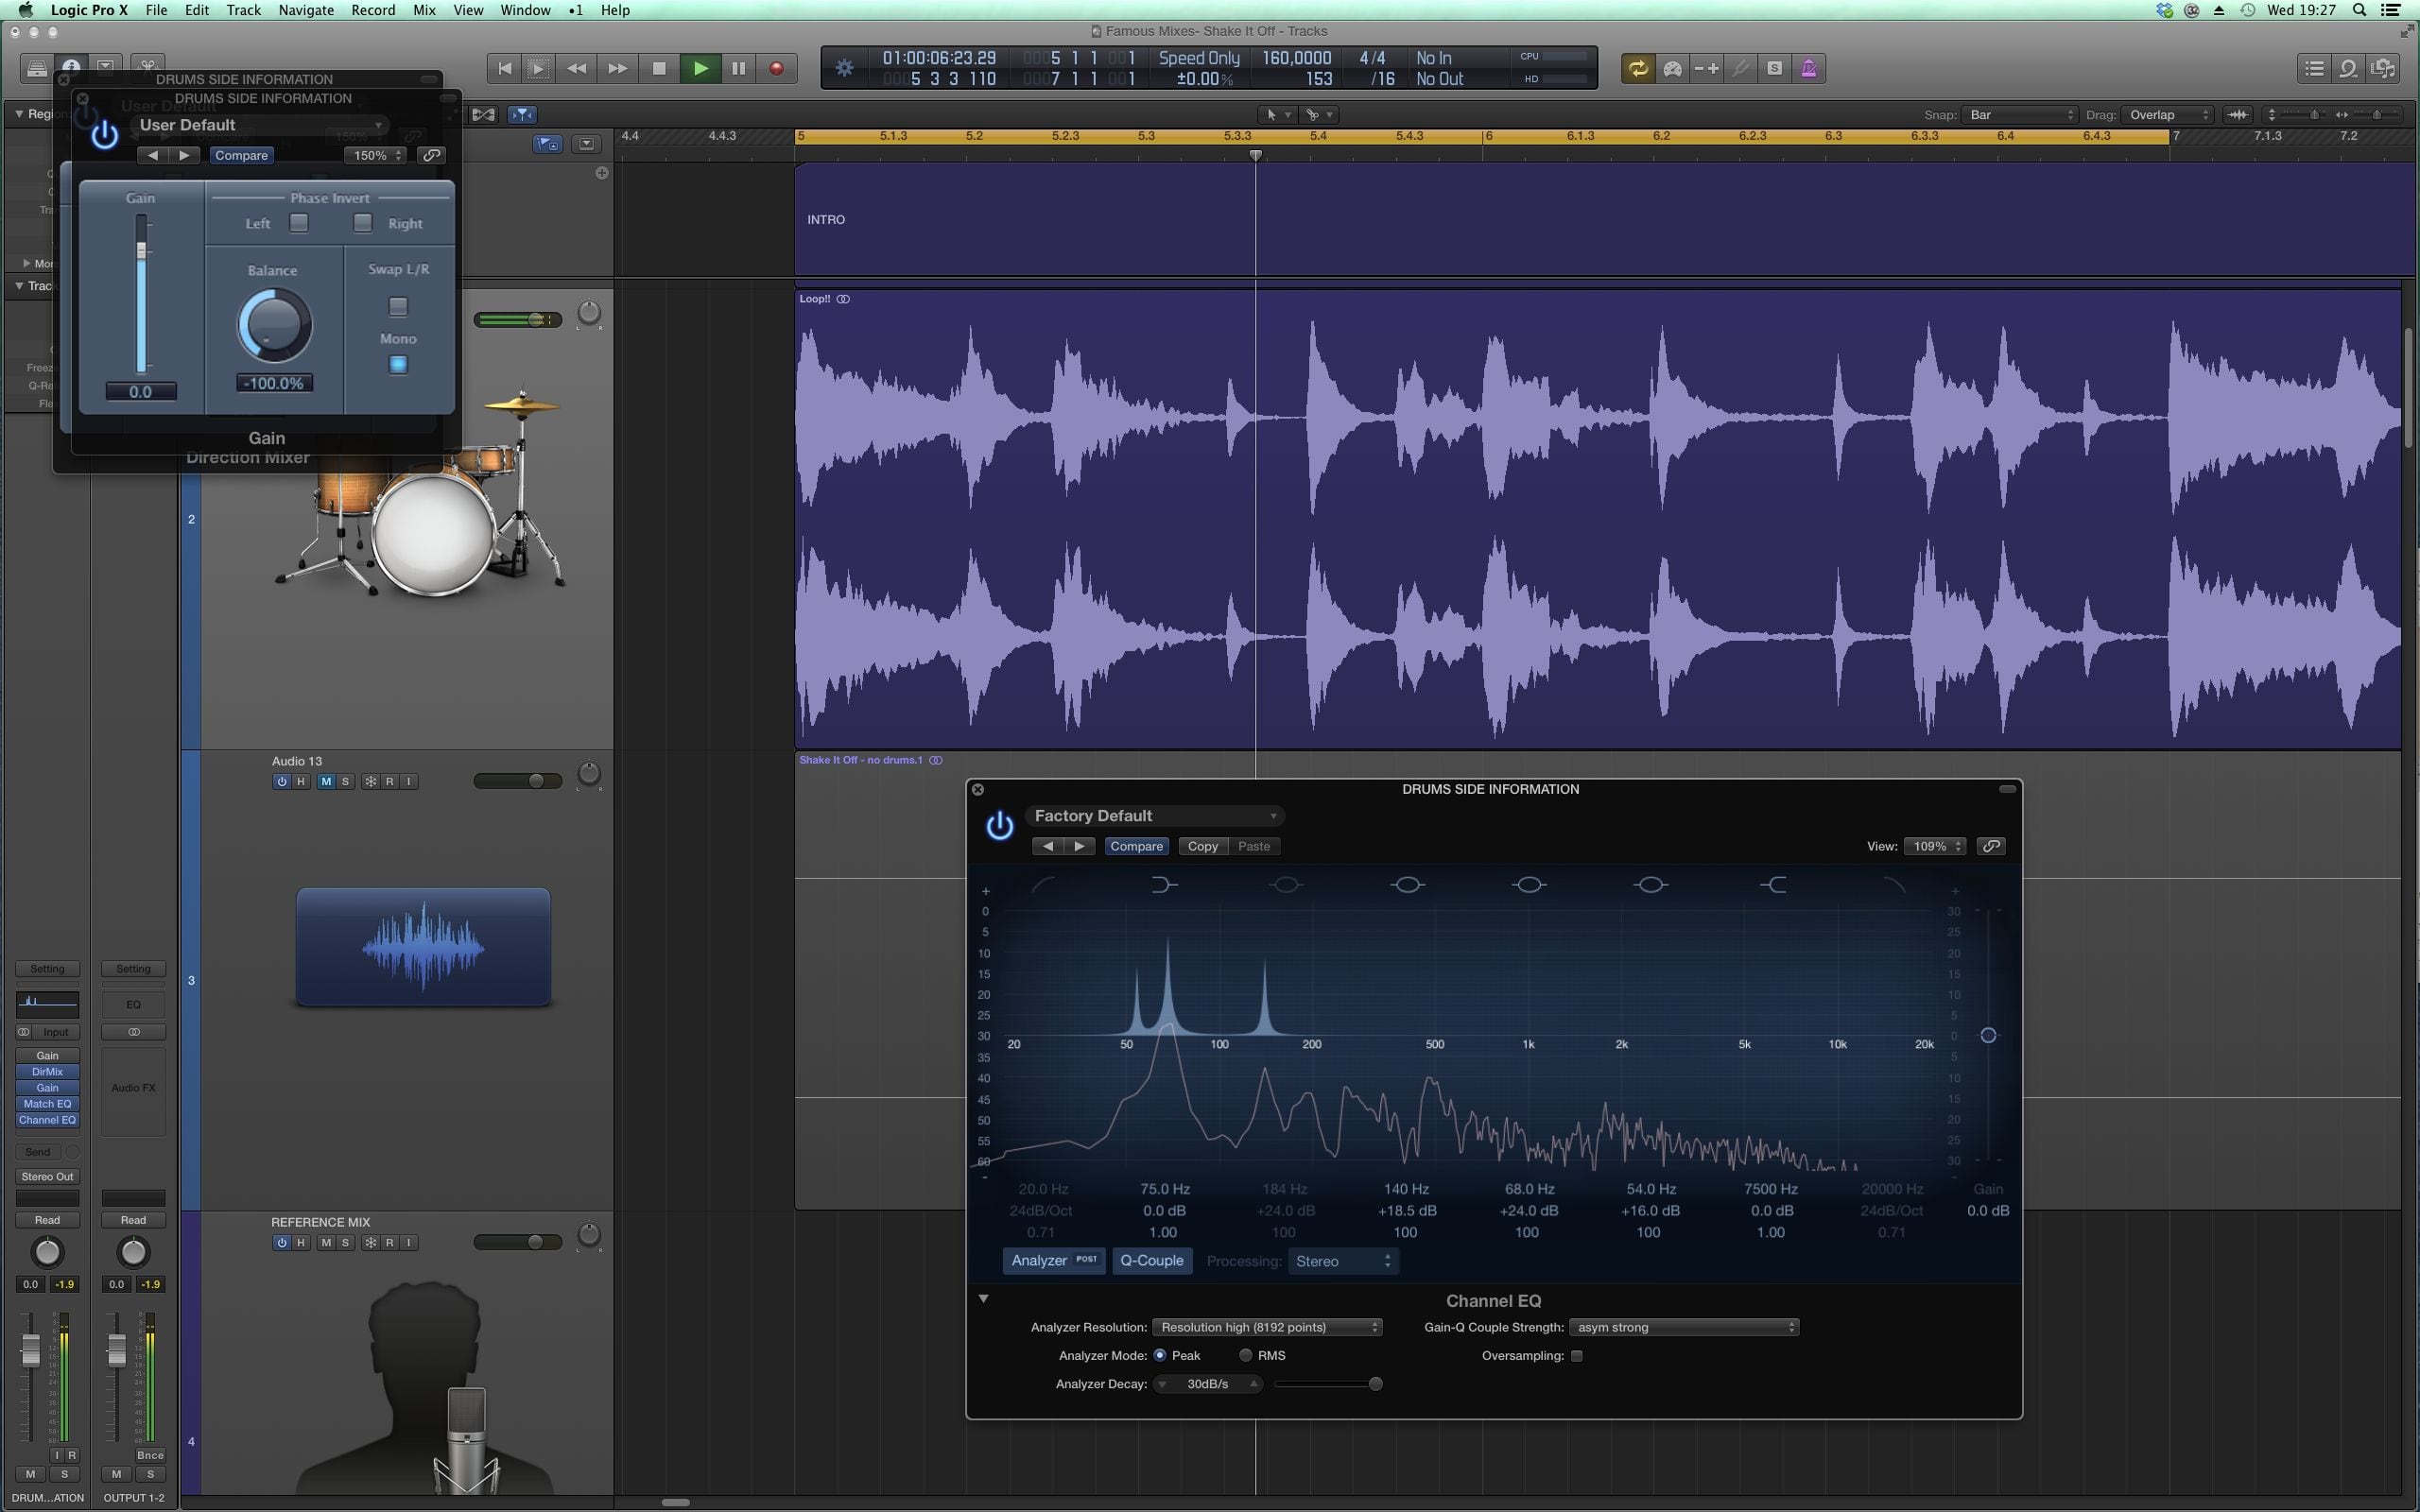Toggle the Analyzer button in Channel EQ

tap(1054, 1261)
